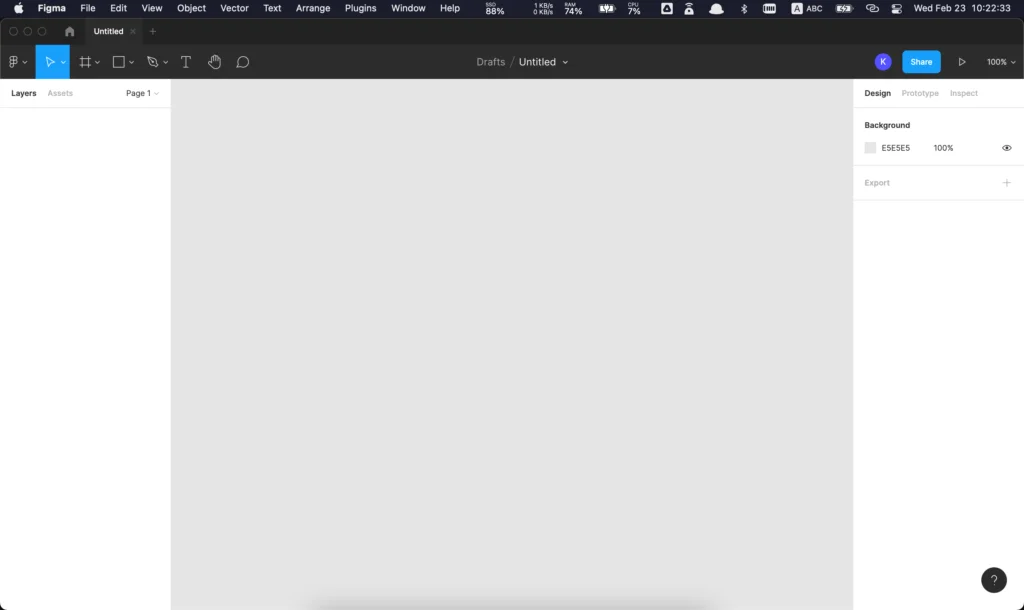Select the Pen tool
Viewport: 1024px width, 610px height.
[151, 61]
